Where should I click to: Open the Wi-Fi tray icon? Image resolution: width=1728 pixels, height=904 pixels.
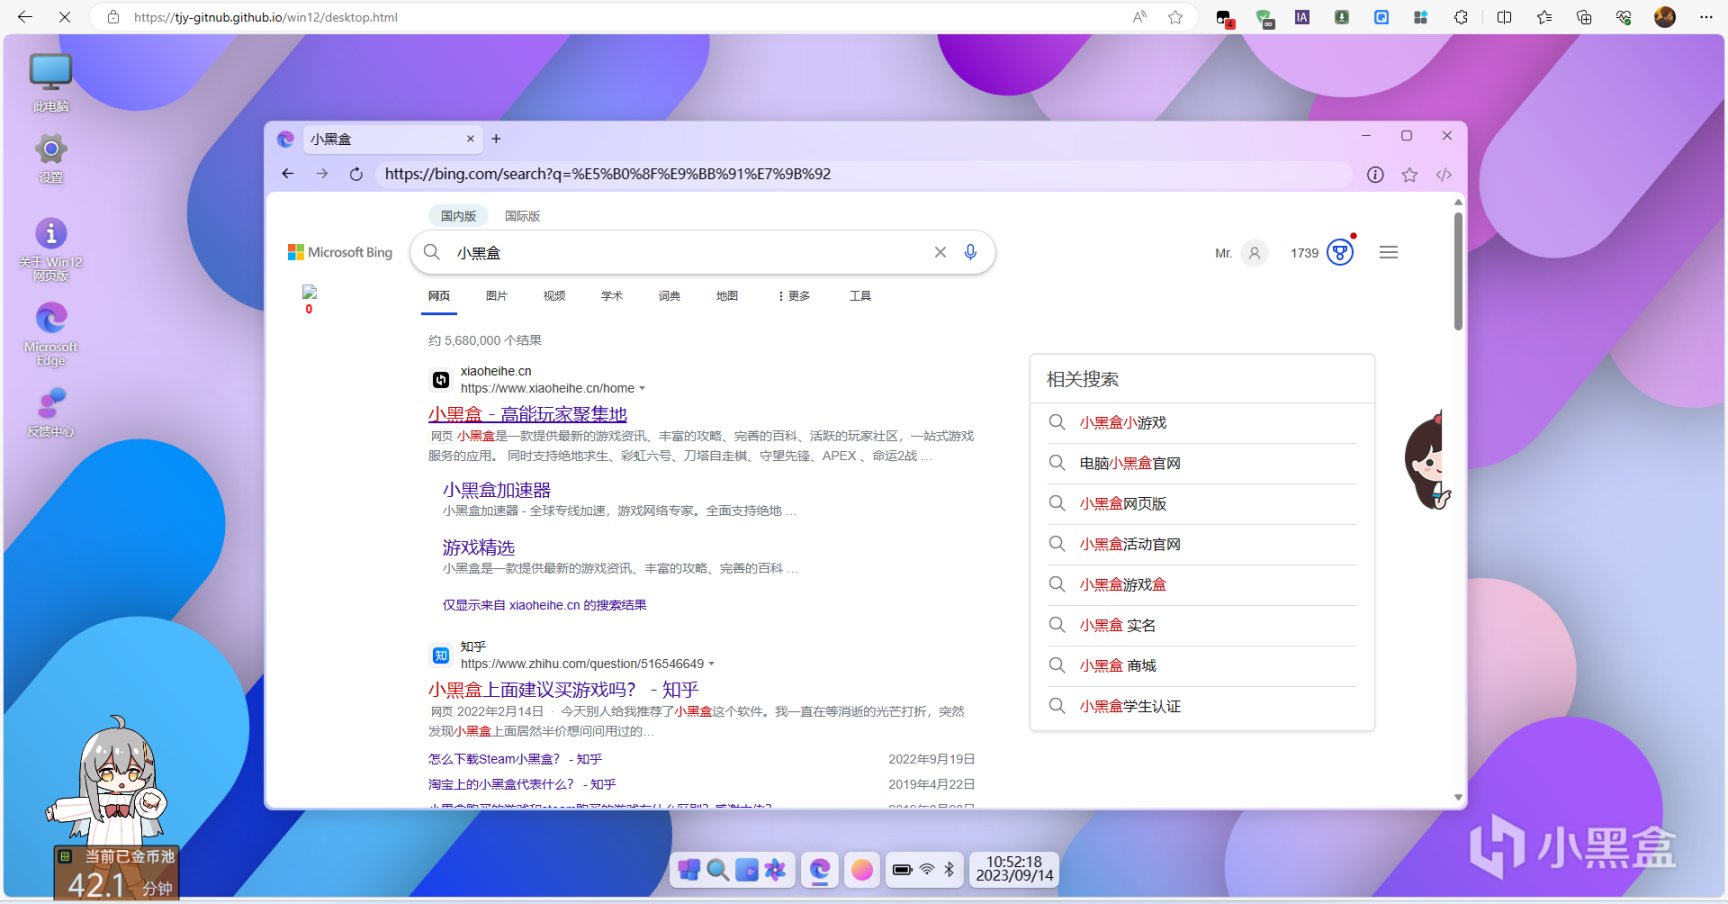927,870
